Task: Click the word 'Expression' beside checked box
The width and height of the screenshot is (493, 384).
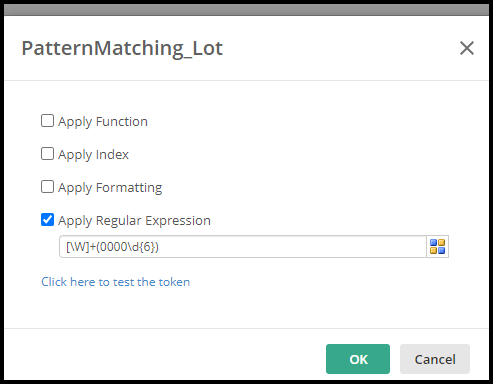Action: 178,221
